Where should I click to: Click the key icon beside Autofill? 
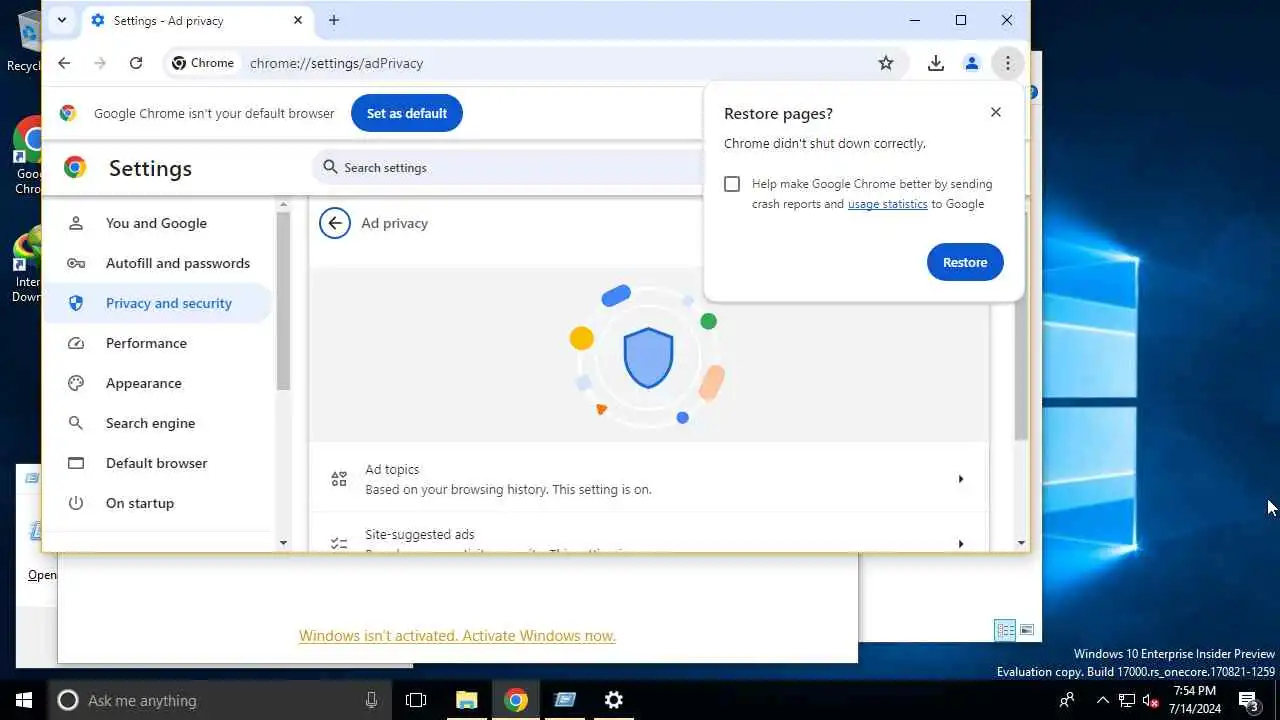tap(75, 263)
